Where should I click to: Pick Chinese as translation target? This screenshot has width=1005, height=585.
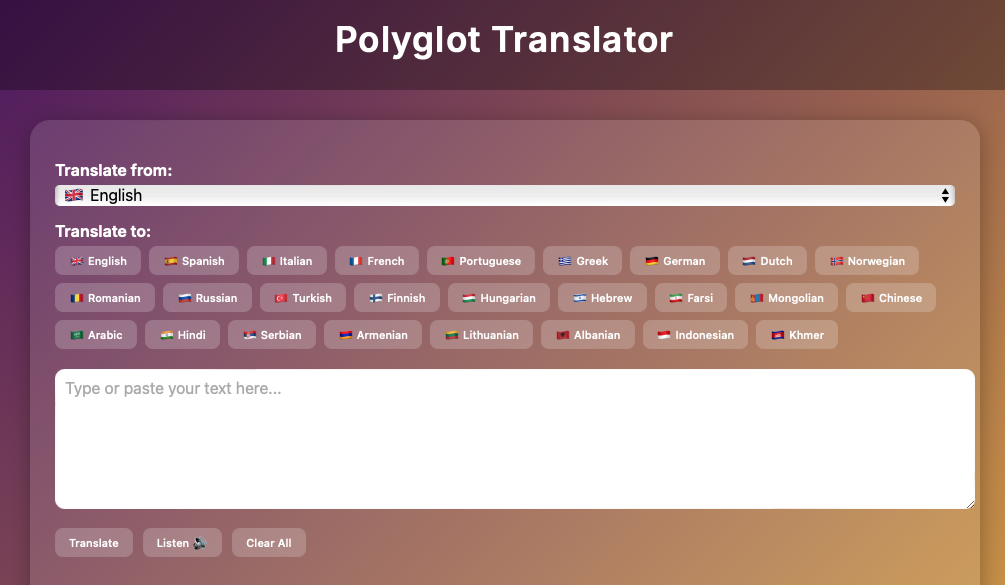pyautogui.click(x=890, y=298)
